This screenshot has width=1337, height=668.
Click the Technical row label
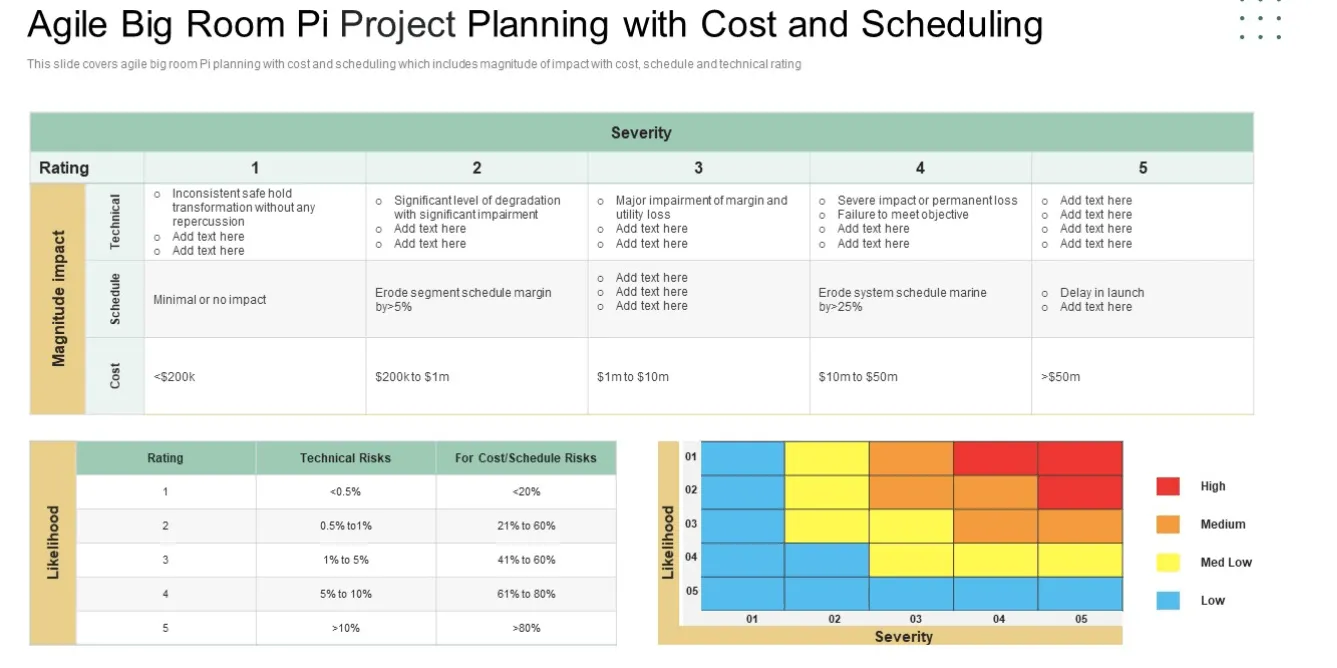point(115,222)
